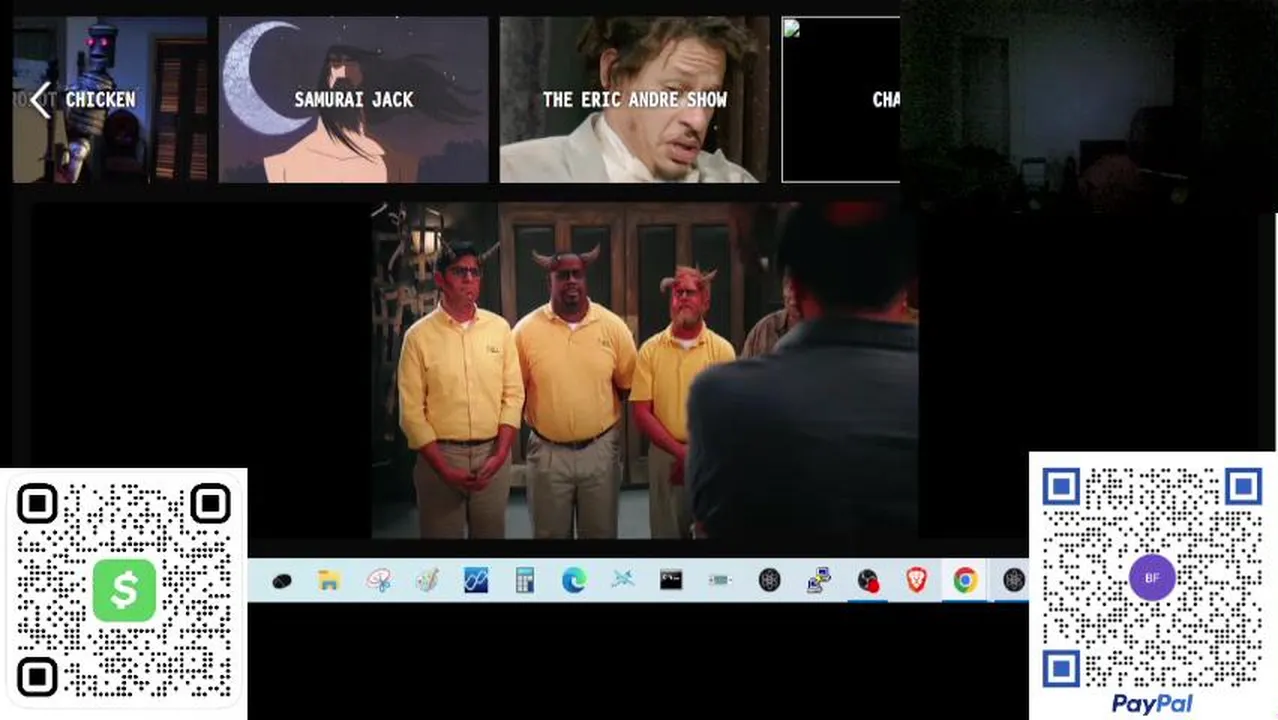The image size is (1278, 720).
Task: Click the Cash App QR code
Action: (123, 593)
